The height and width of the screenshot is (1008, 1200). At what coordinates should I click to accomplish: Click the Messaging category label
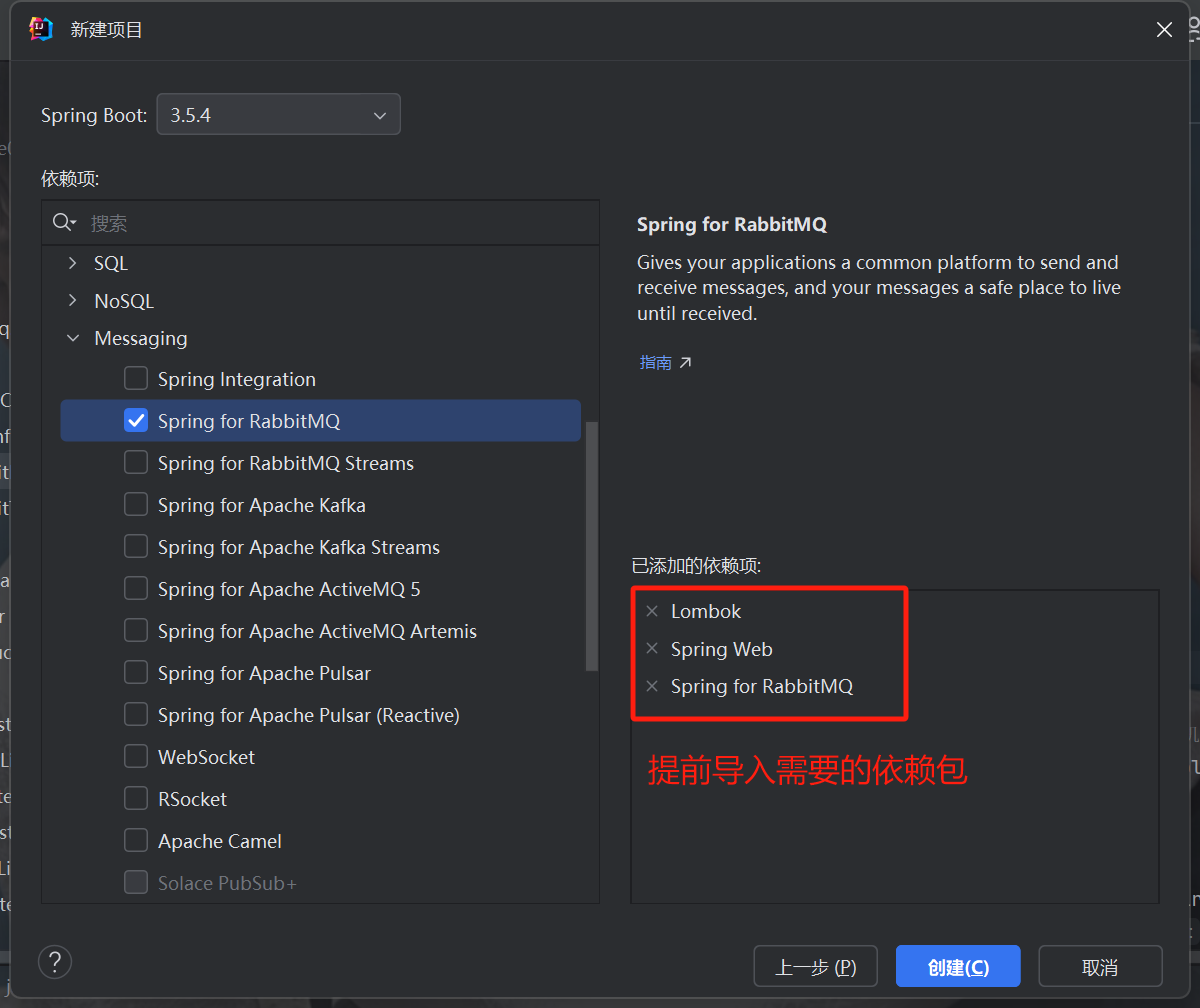(x=141, y=339)
